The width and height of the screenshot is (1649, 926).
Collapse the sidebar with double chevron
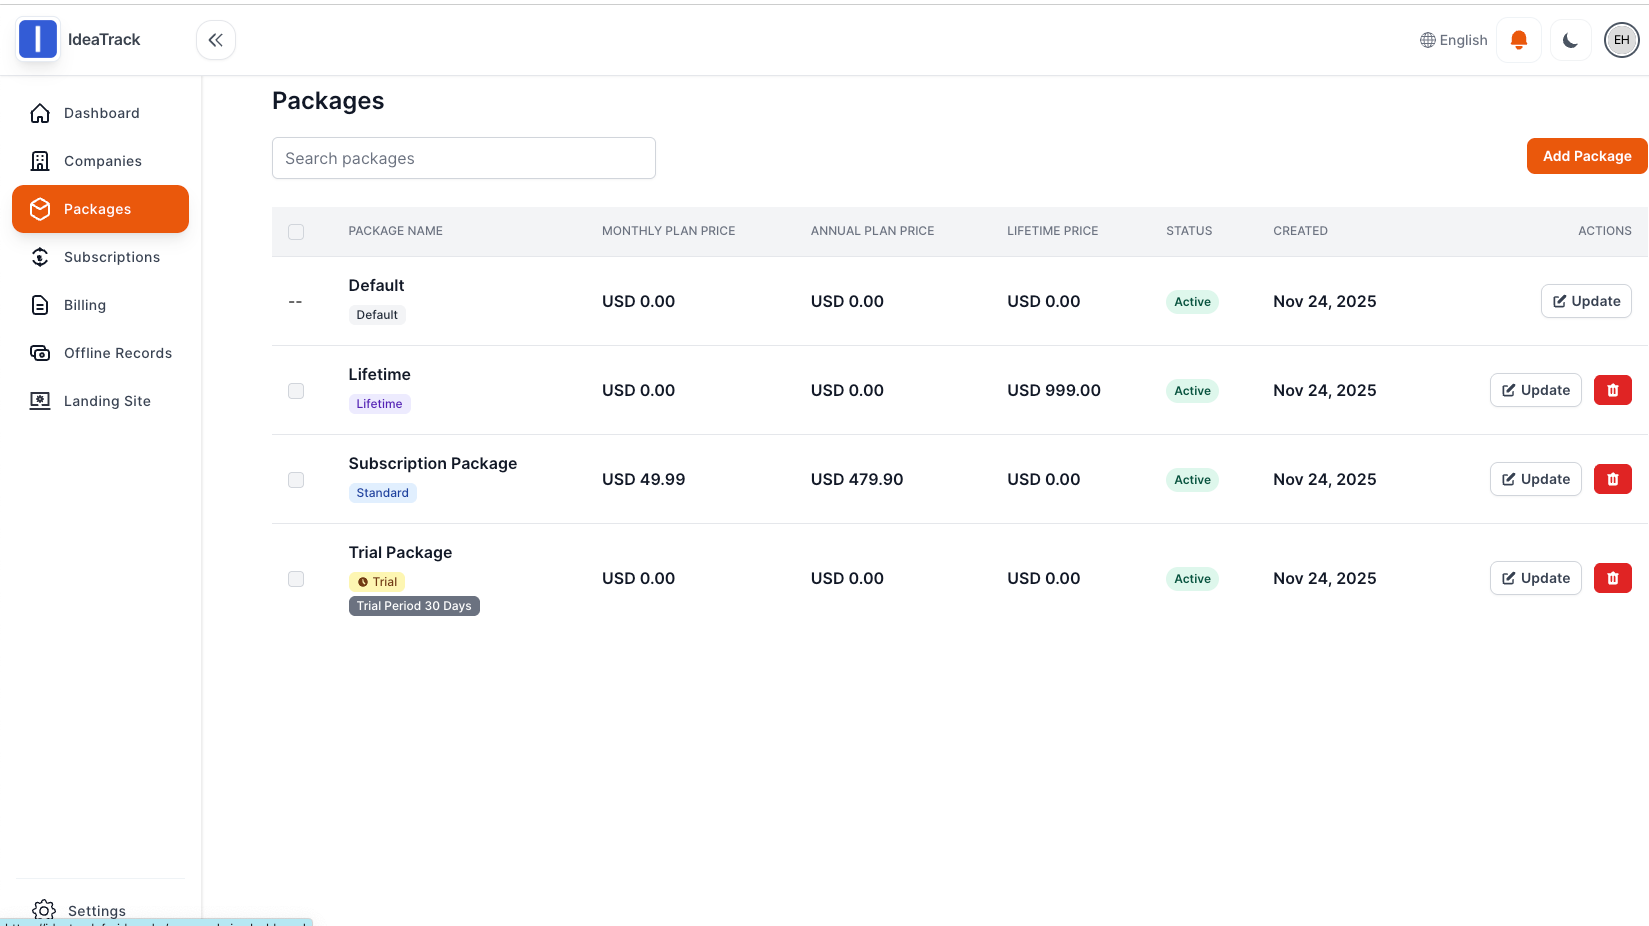coord(216,40)
